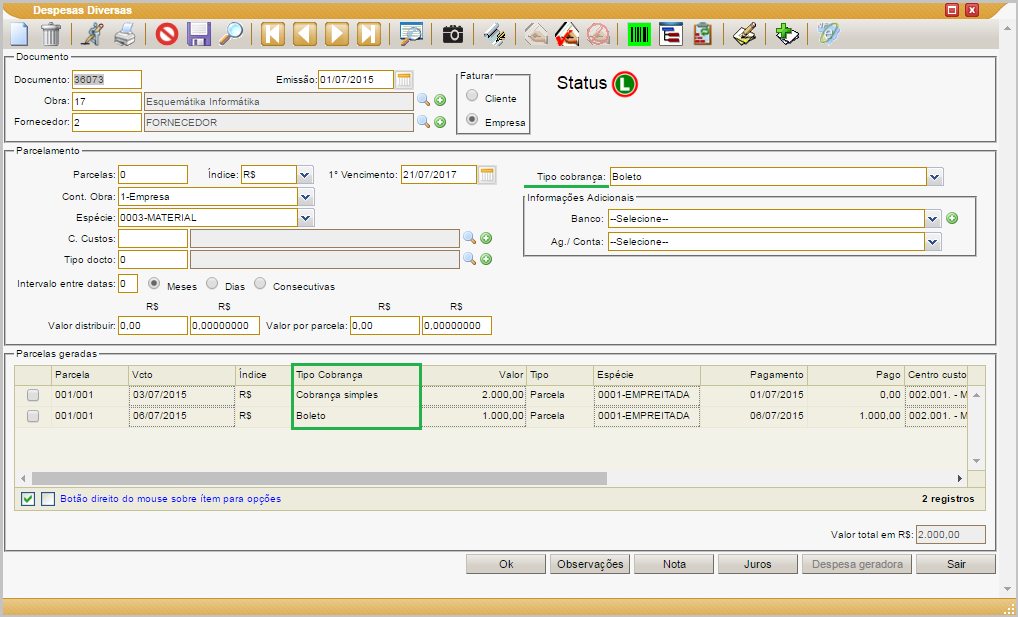1018x617 pixels.
Task: Open the Tipo cobrança dropdown
Action: [x=934, y=177]
